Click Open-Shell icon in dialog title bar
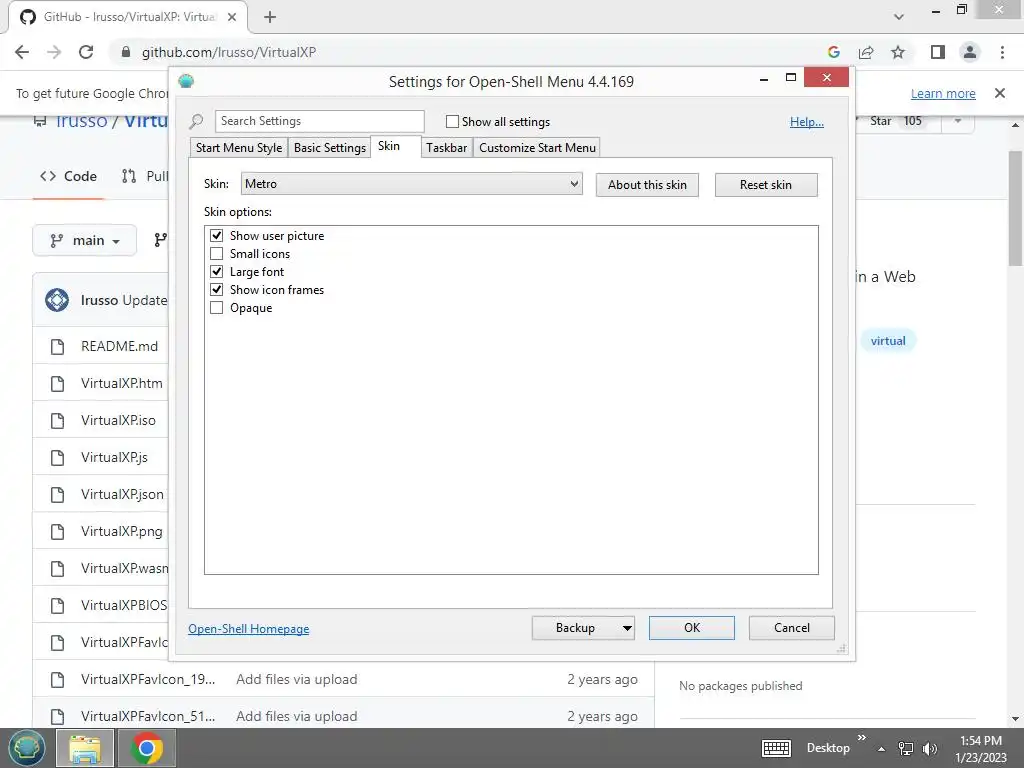Screen dimensions: 1024x768 pos(186,81)
